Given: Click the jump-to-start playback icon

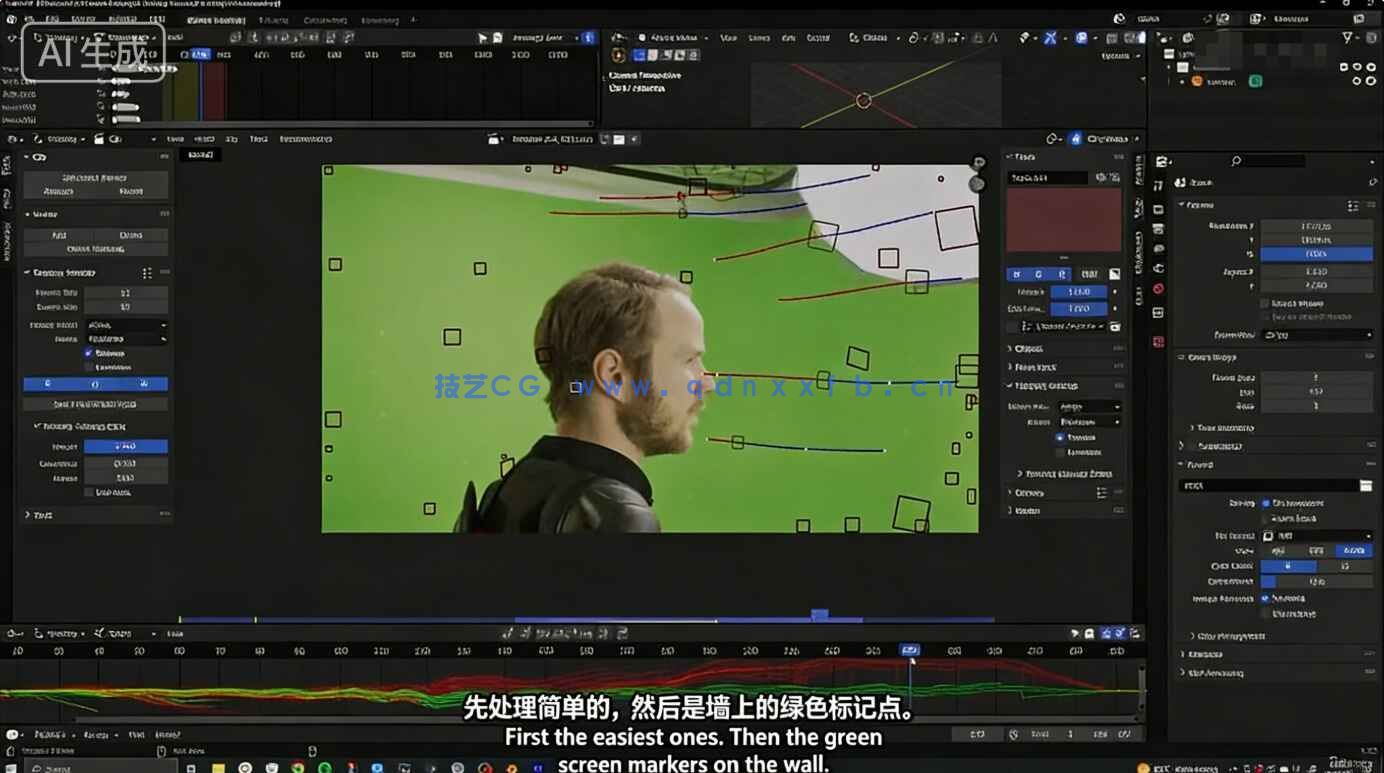Looking at the screenshot, I should 510,632.
